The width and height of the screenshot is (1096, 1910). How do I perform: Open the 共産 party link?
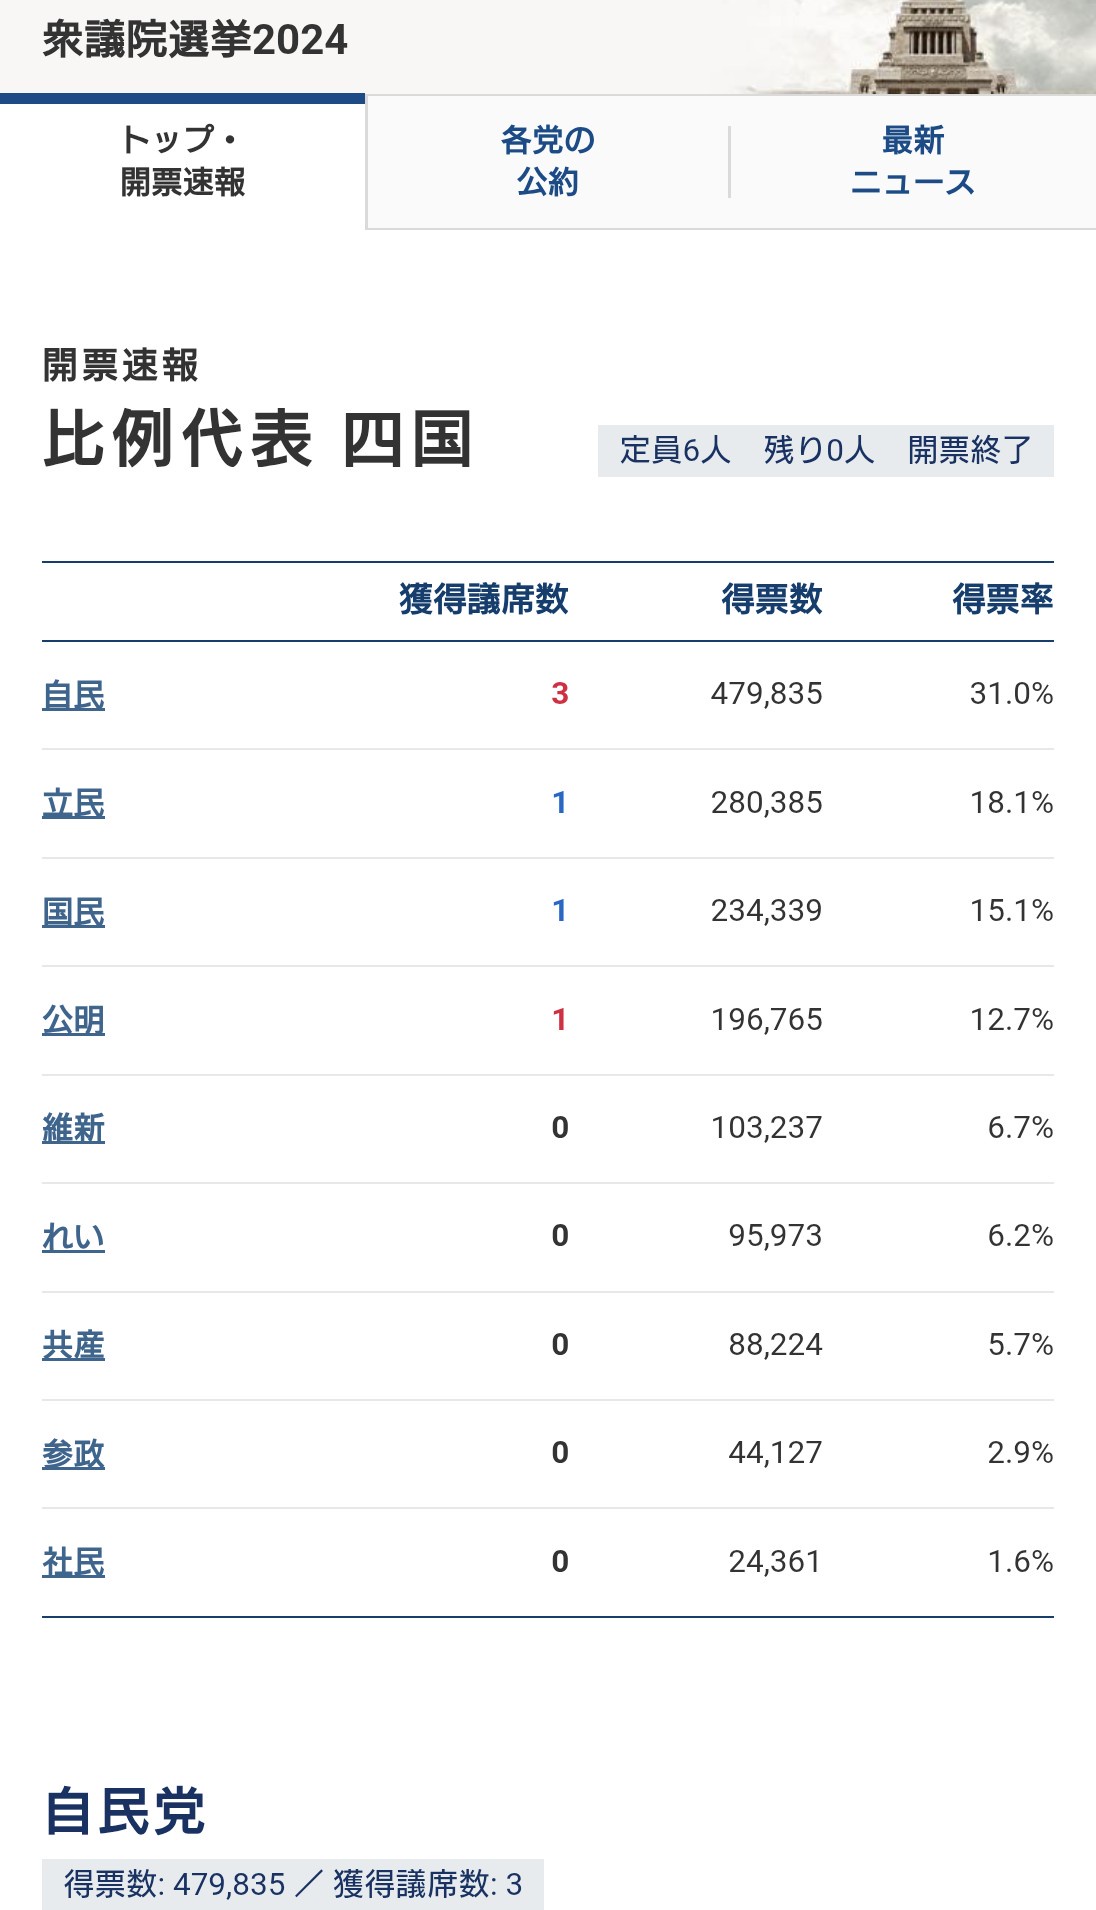point(73,1345)
